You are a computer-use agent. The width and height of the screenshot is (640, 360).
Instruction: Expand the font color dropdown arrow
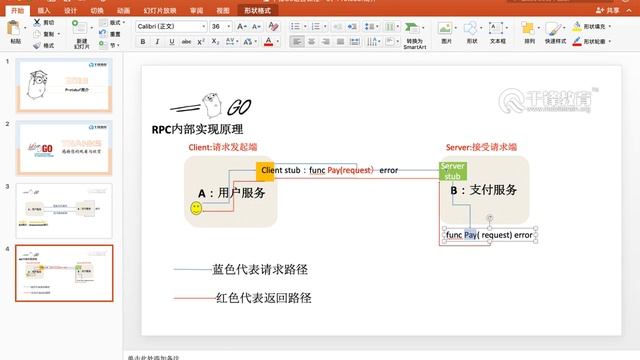pos(278,42)
